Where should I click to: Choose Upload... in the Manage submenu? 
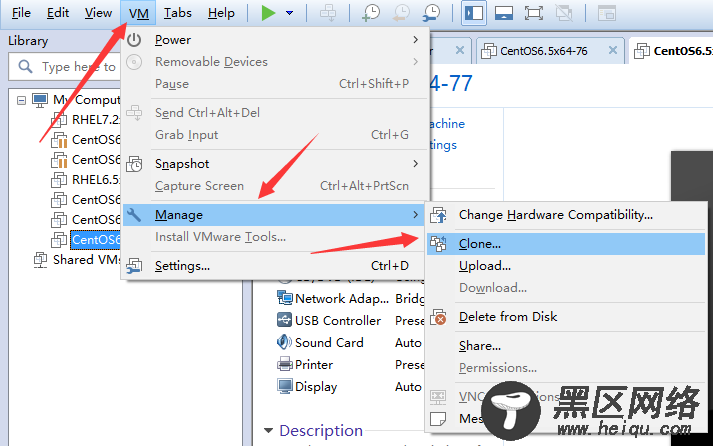point(566,266)
